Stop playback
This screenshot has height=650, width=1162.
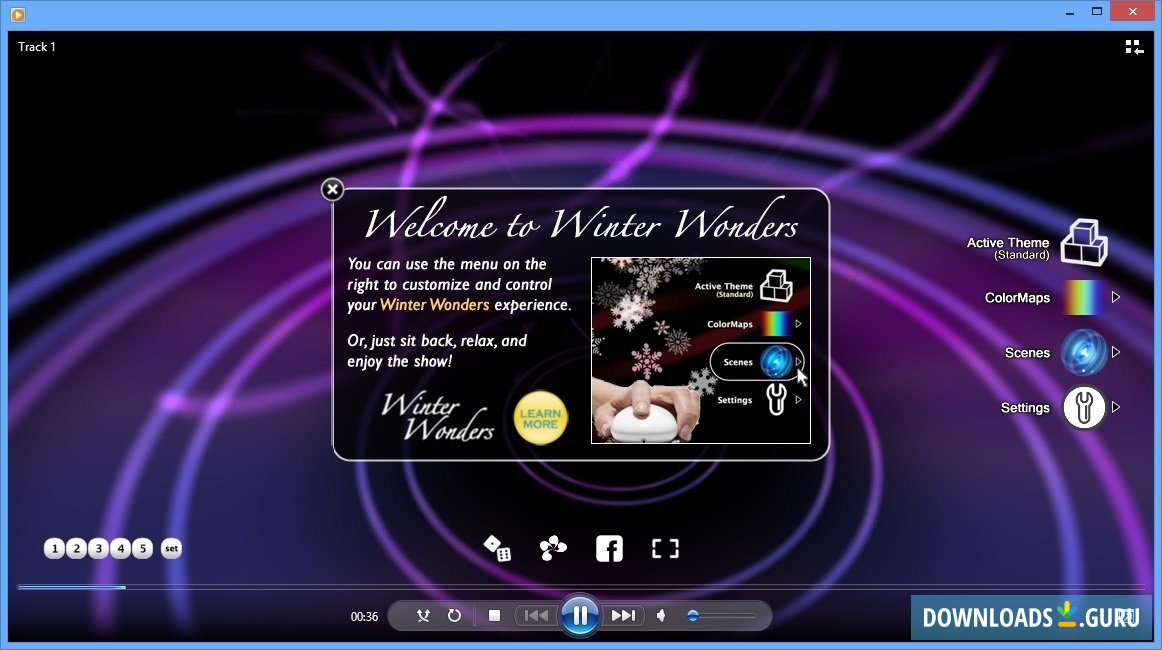point(494,616)
